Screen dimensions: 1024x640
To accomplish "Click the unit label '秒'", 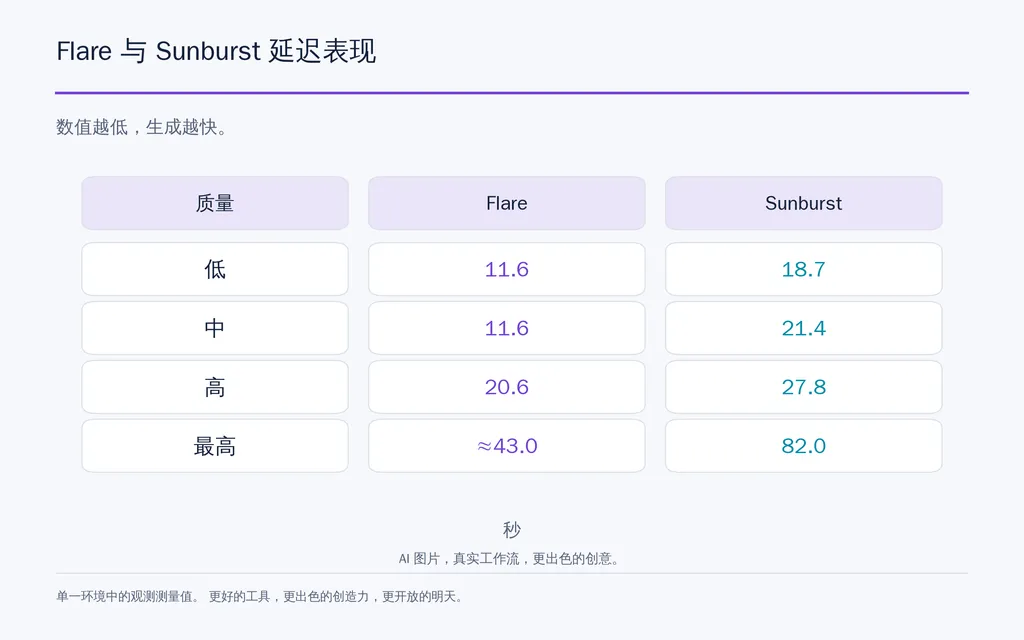I will coord(512,529).
